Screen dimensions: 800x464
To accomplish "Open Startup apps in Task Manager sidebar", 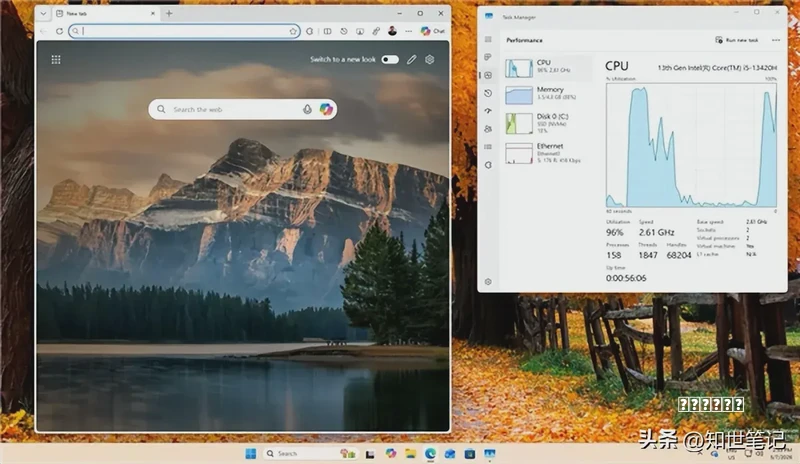I will click(488, 111).
